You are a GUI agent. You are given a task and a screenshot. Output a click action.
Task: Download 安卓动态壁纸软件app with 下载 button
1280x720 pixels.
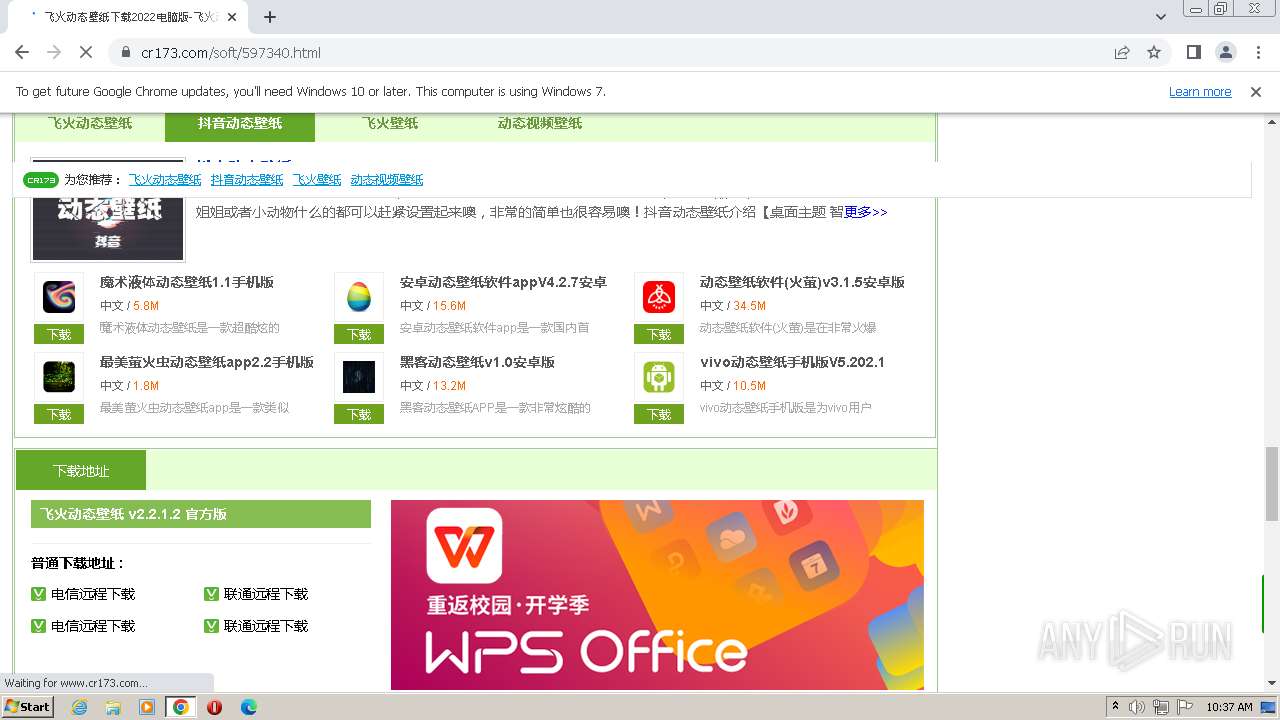coord(359,334)
